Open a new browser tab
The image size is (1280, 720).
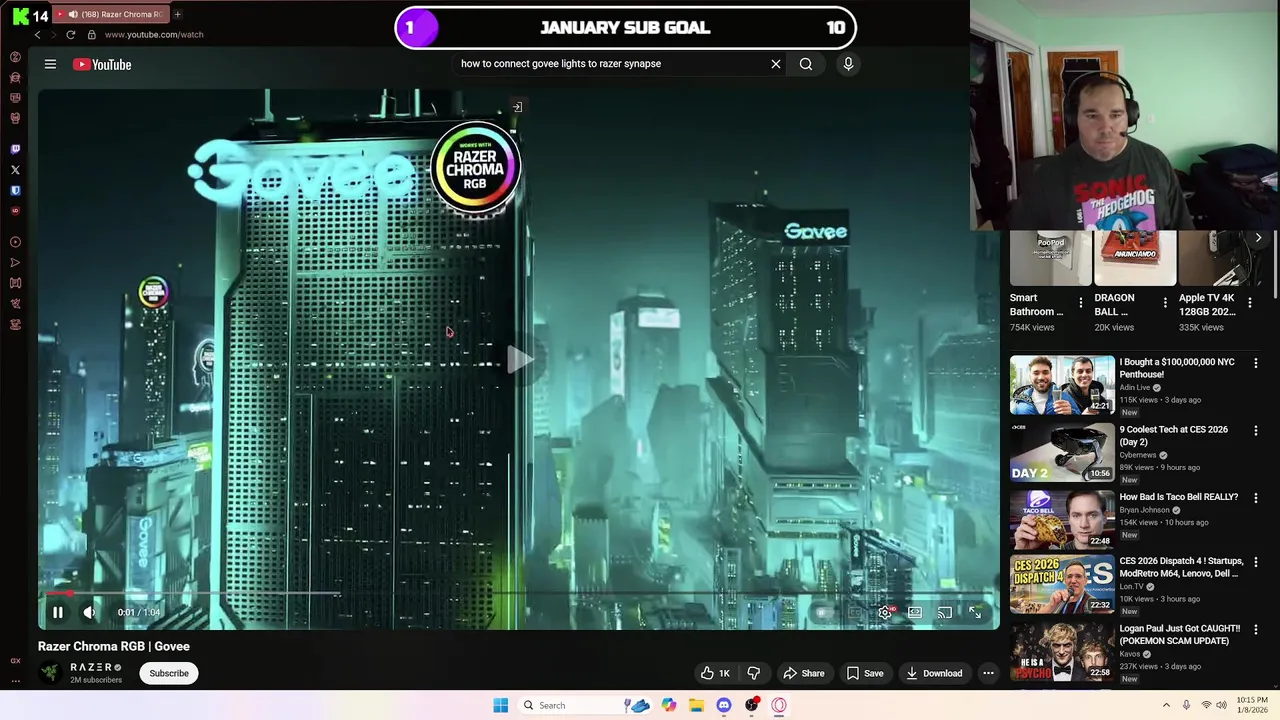coord(177,14)
